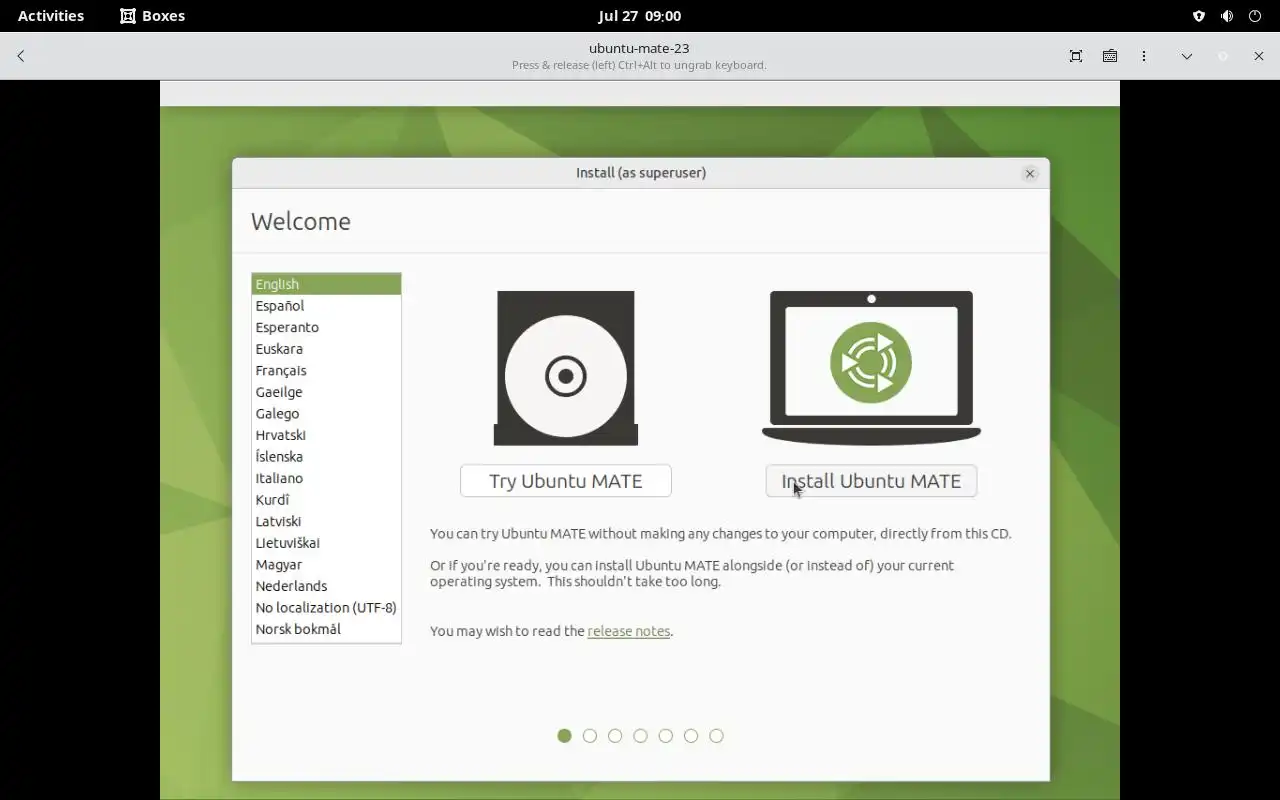Image resolution: width=1280 pixels, height=800 pixels.
Task: Select Íslenska in the language list
Action: [x=326, y=456]
